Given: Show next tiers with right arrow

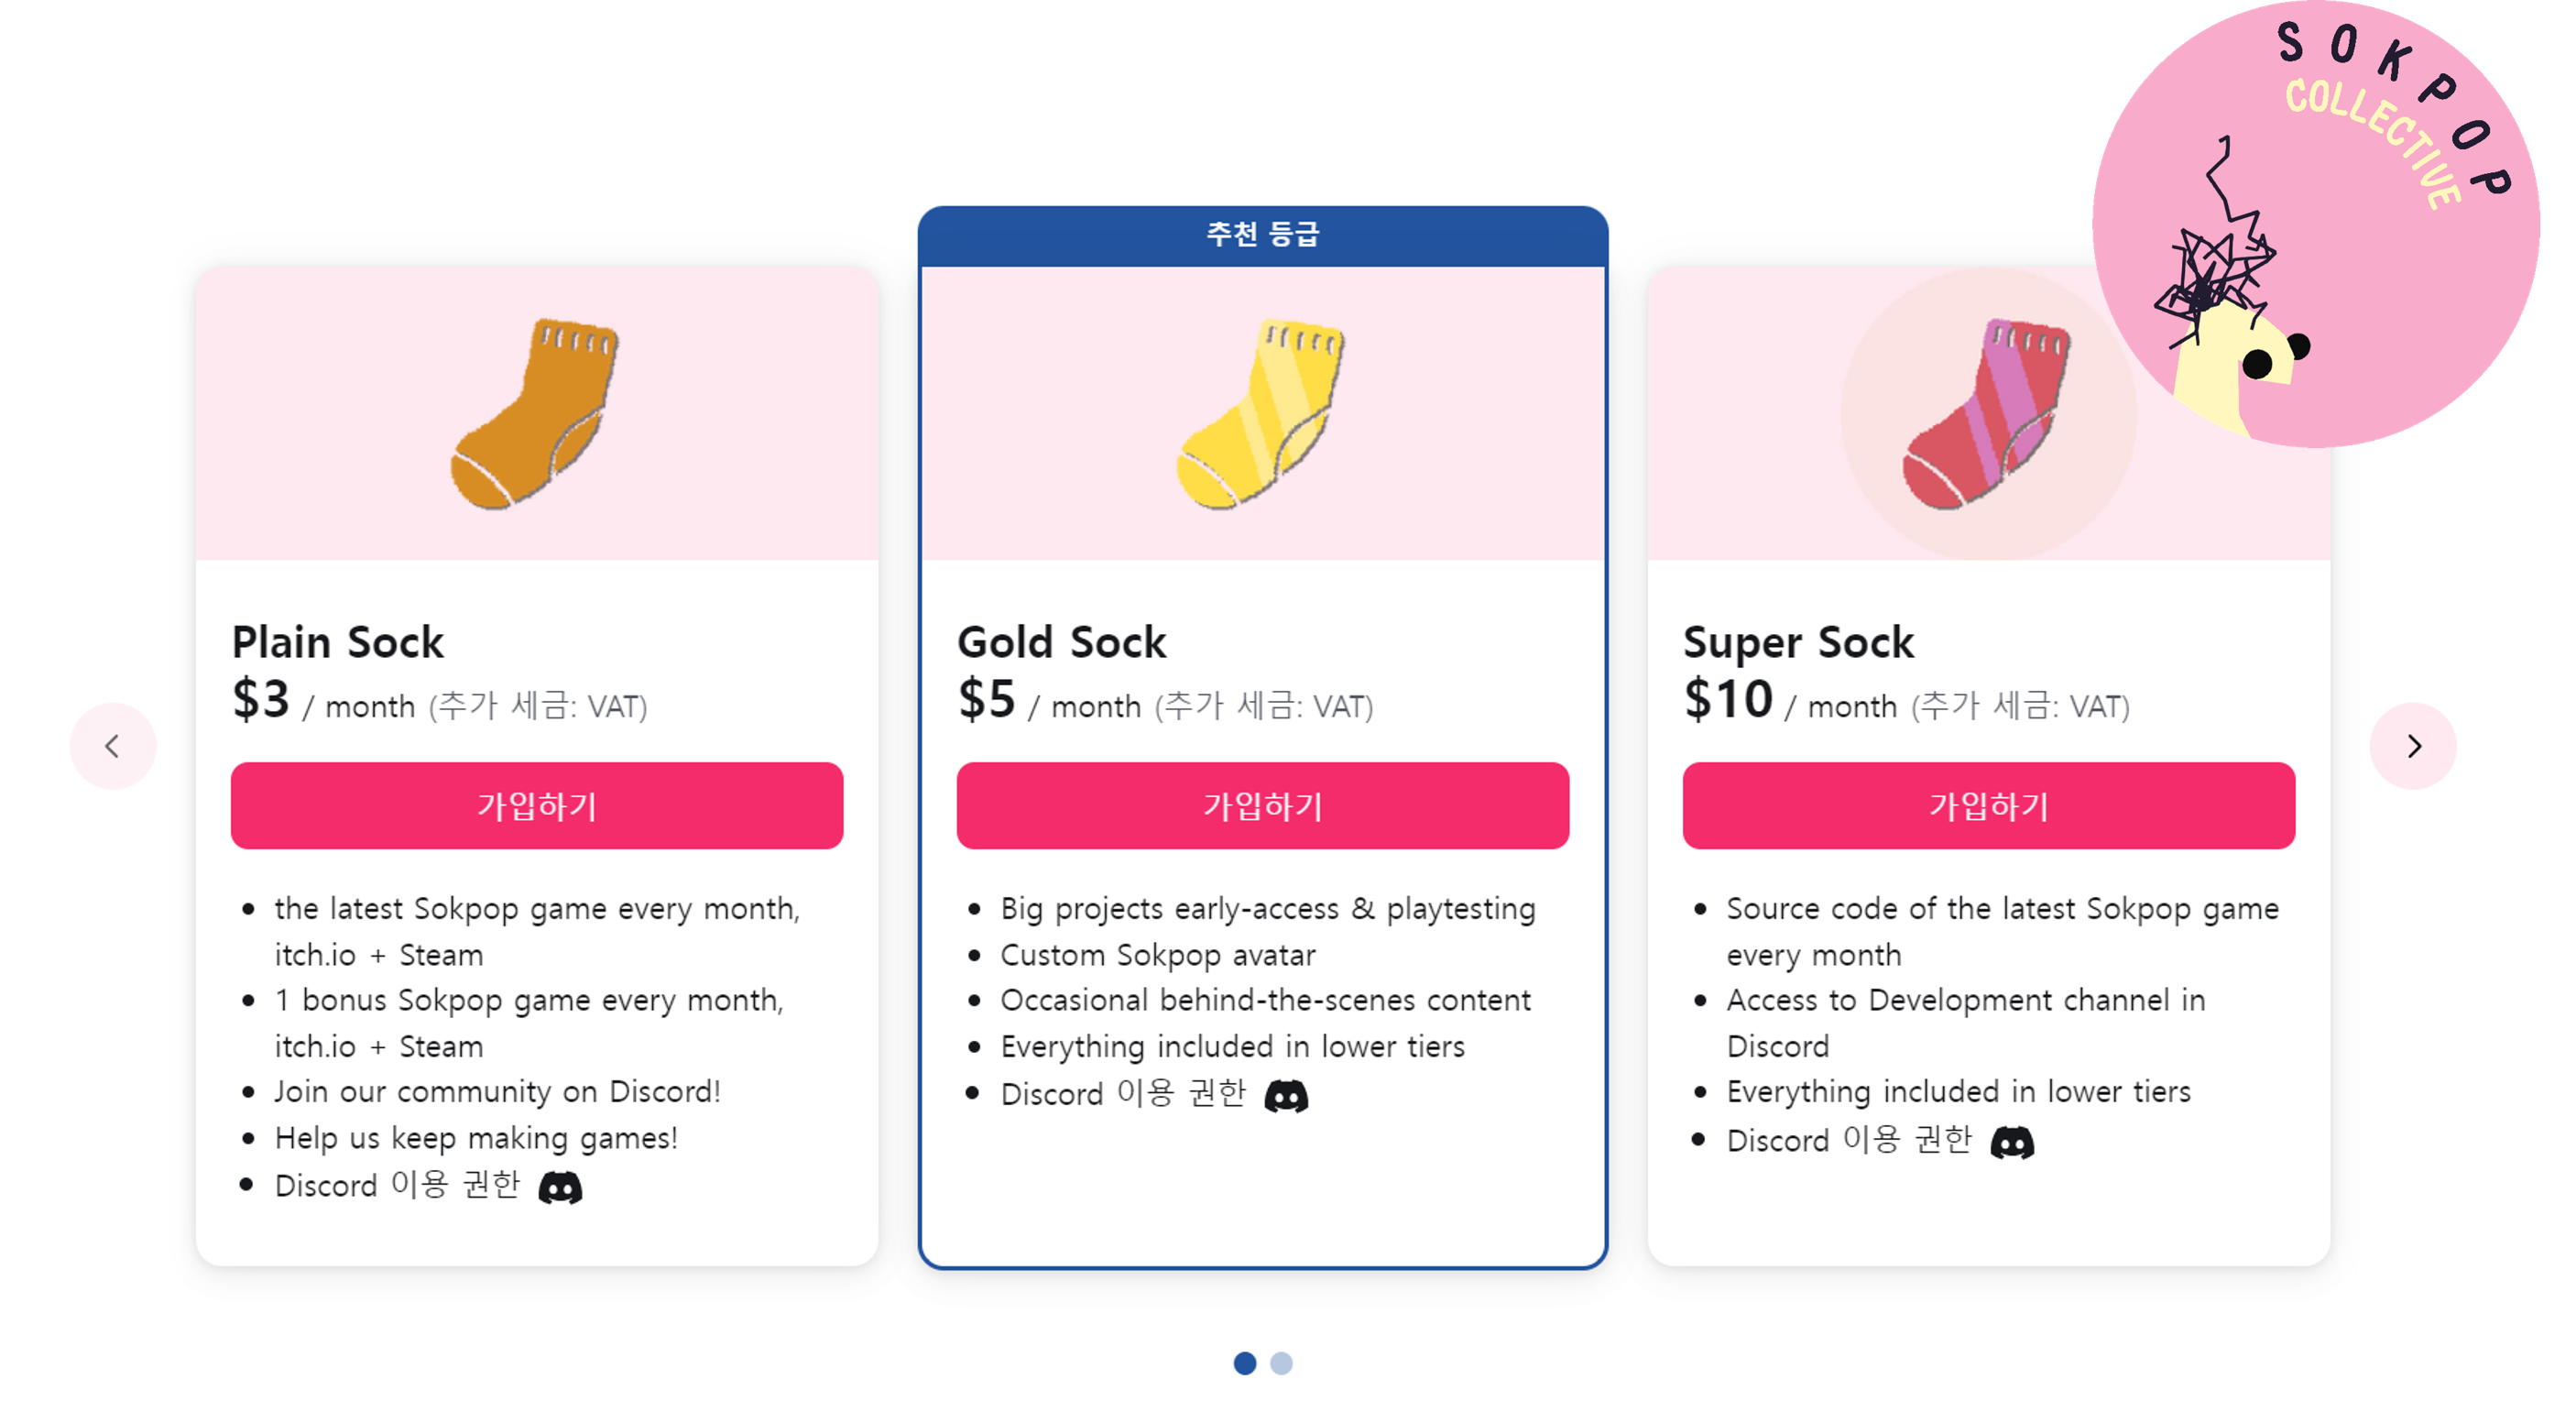Looking at the screenshot, I should pos(2413,746).
